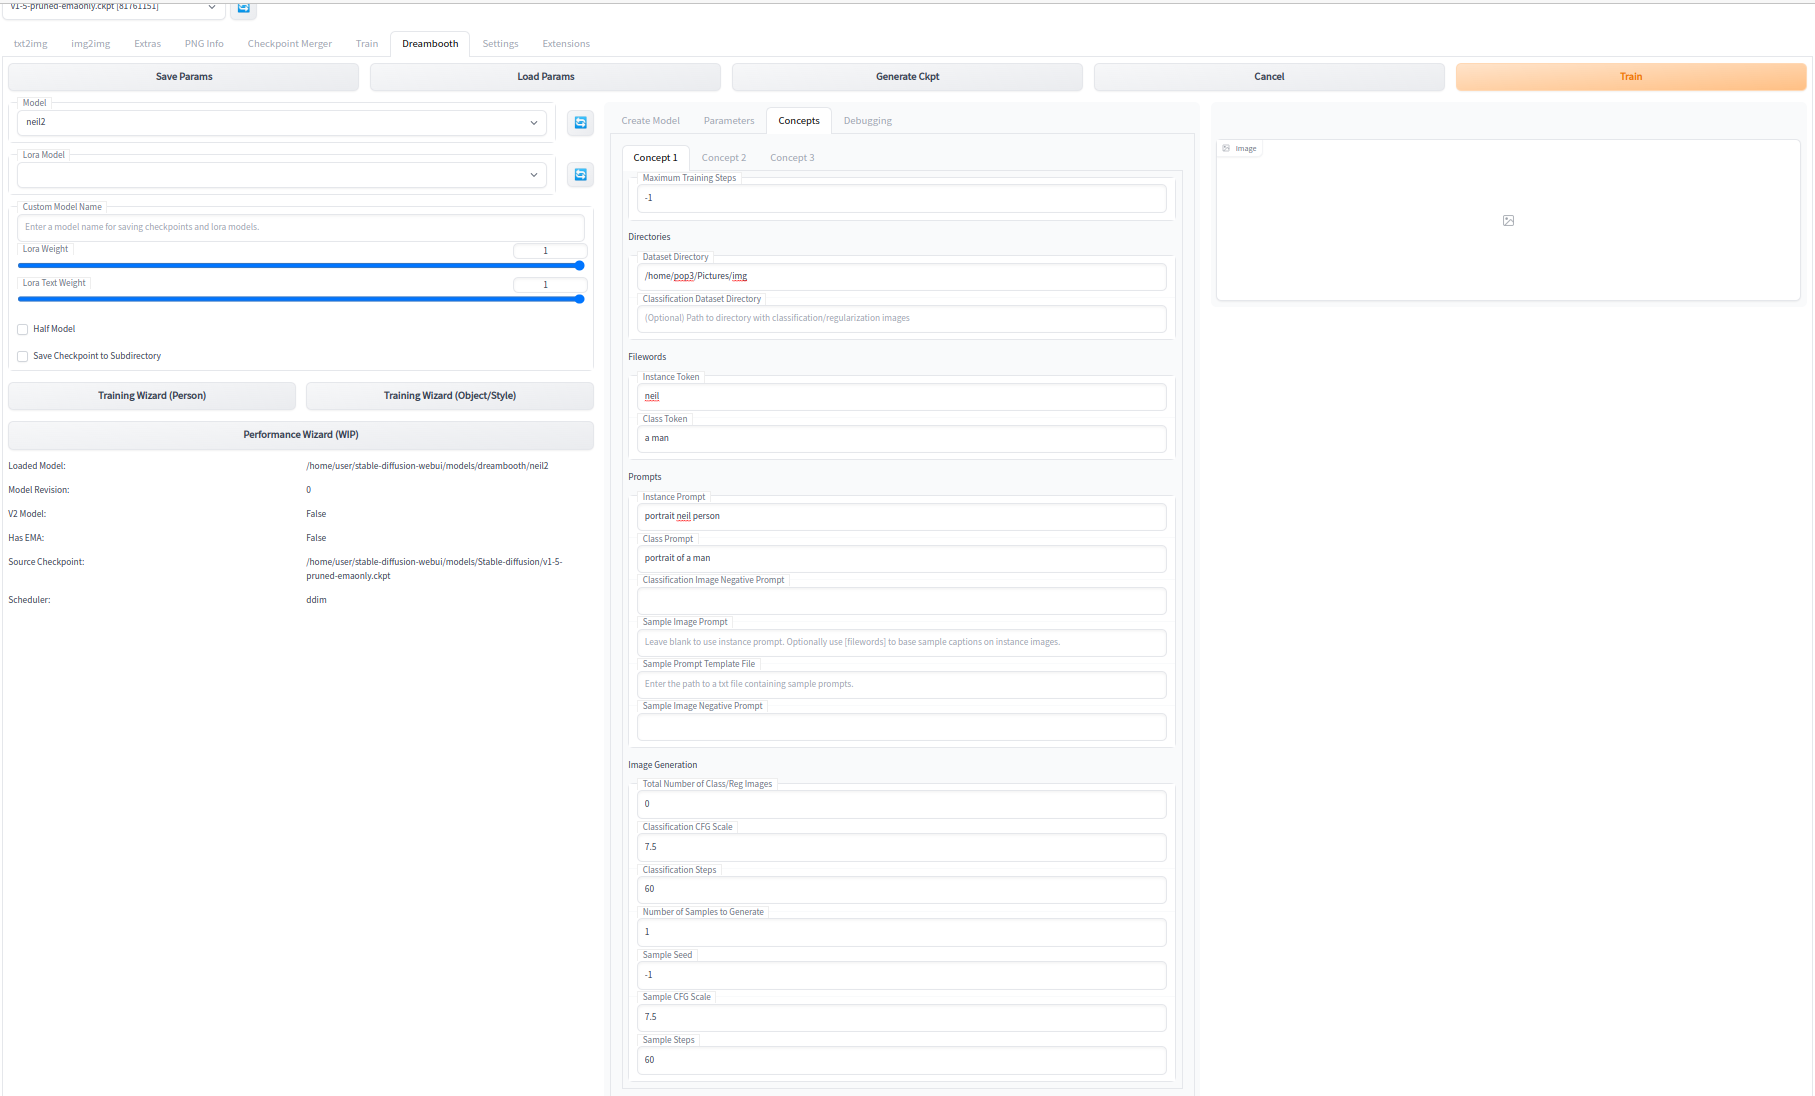
Task: Click Generate Ckpt button
Action: click(908, 77)
